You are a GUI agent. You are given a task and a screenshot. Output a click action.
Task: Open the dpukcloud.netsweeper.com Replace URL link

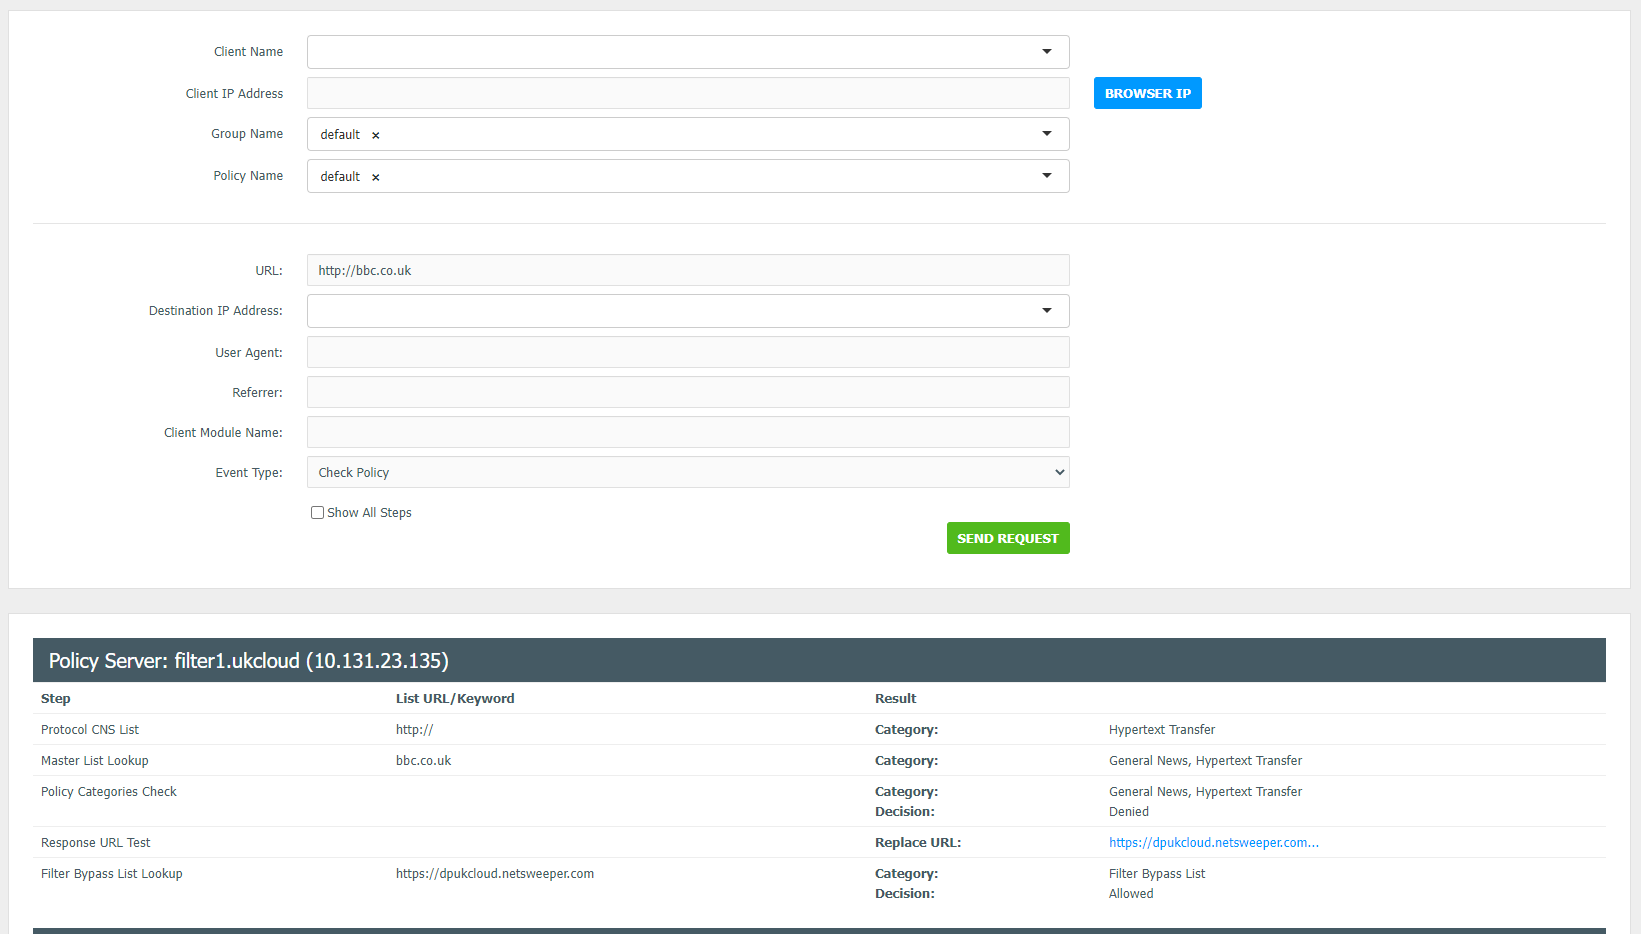1214,843
